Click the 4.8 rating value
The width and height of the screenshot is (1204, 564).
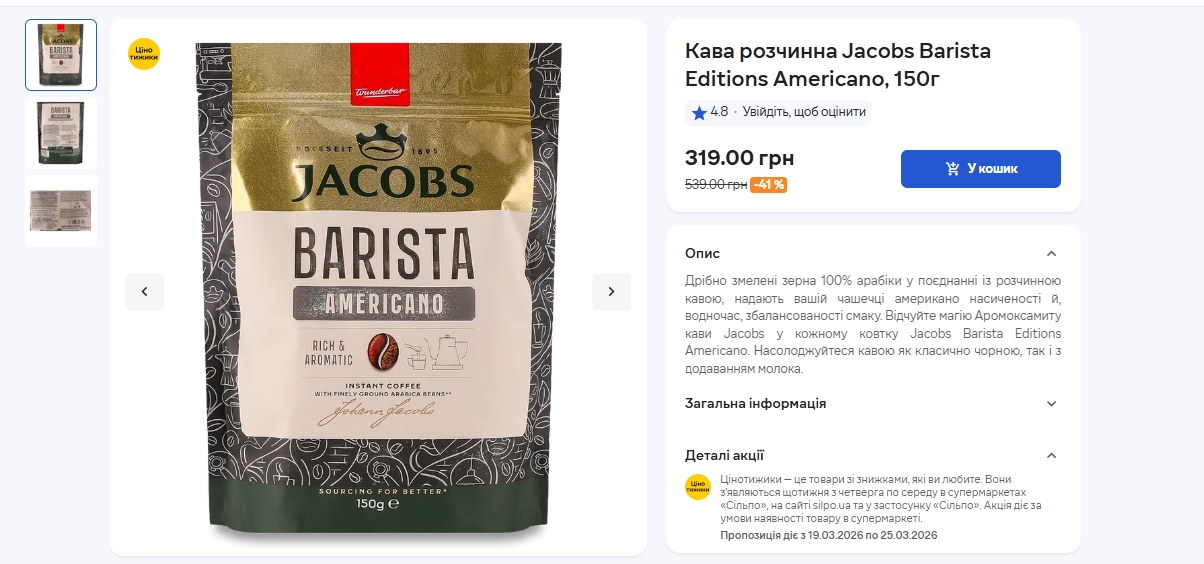(x=719, y=112)
